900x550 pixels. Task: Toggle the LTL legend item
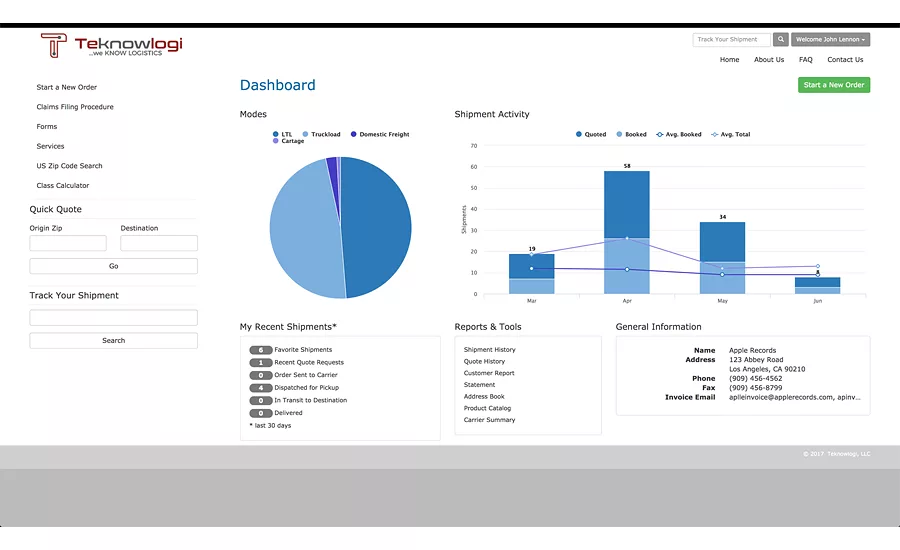[282, 134]
